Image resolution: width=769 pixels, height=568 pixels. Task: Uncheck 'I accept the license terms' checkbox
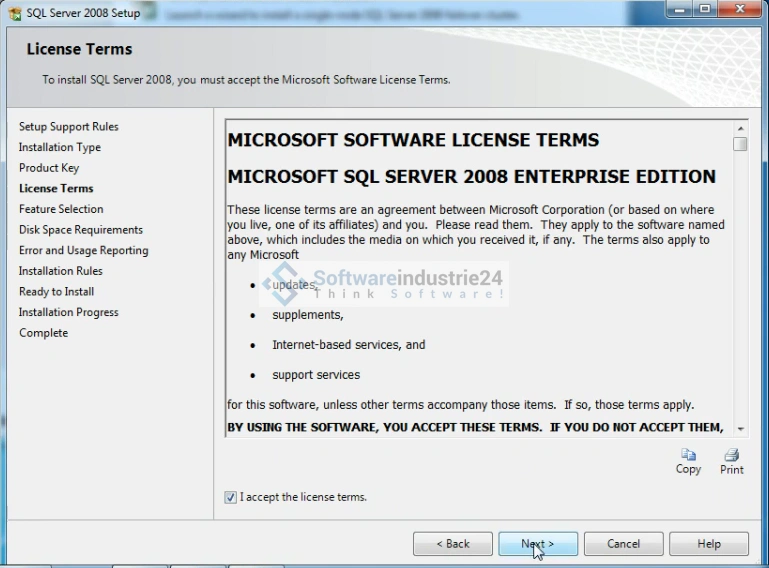(x=231, y=497)
